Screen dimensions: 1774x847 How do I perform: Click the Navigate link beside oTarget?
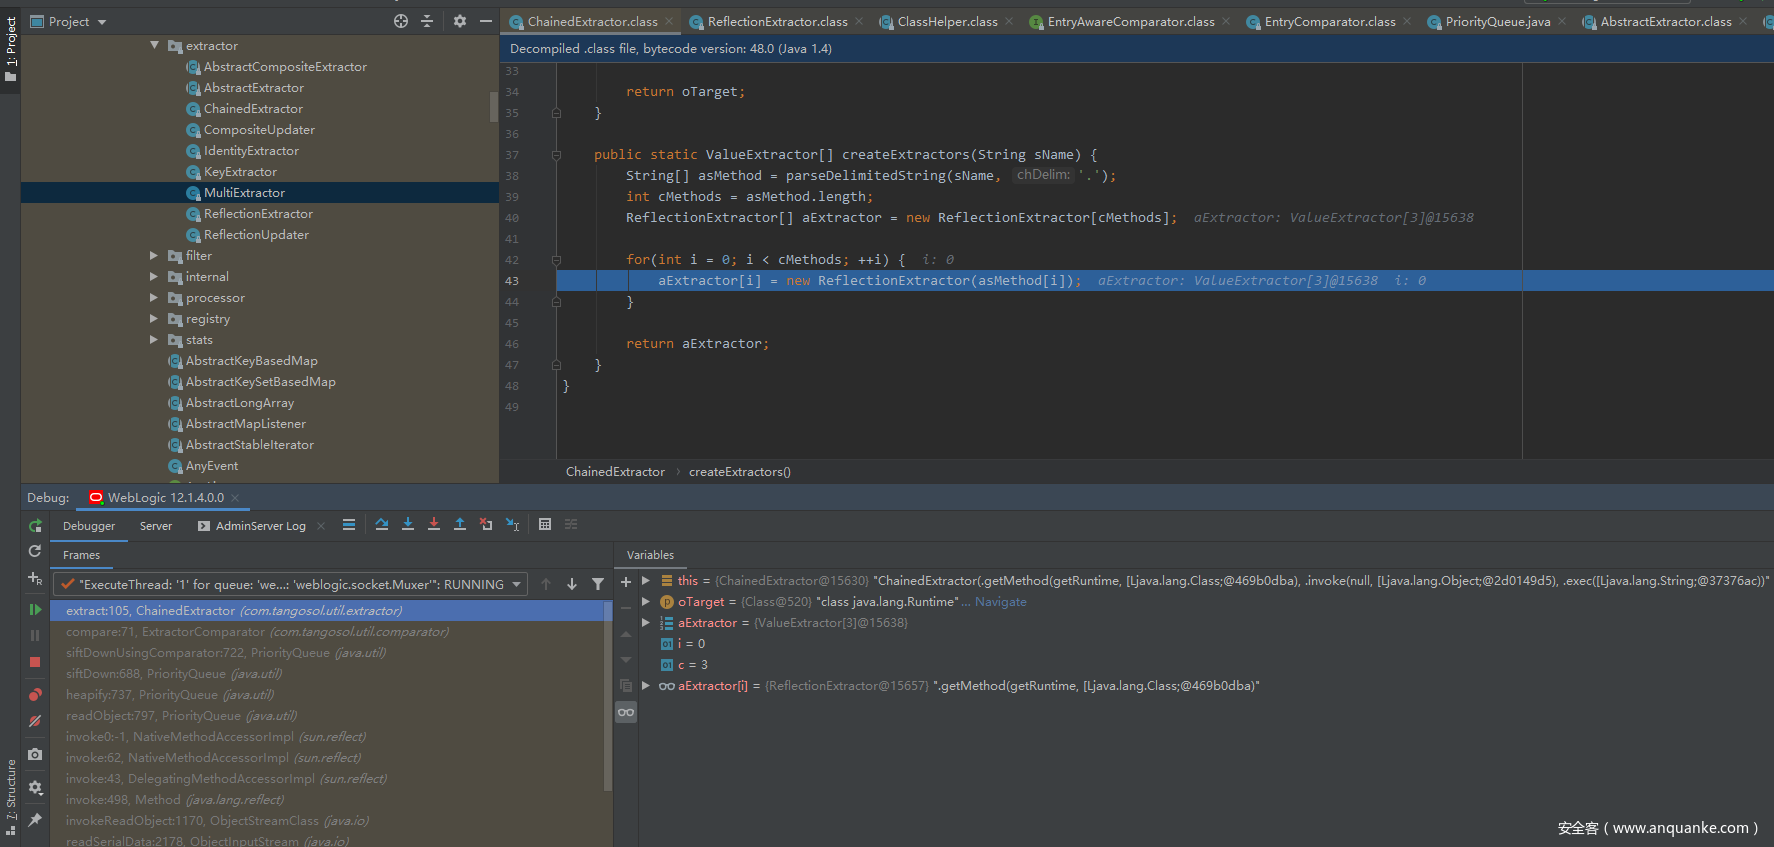tap(1000, 602)
